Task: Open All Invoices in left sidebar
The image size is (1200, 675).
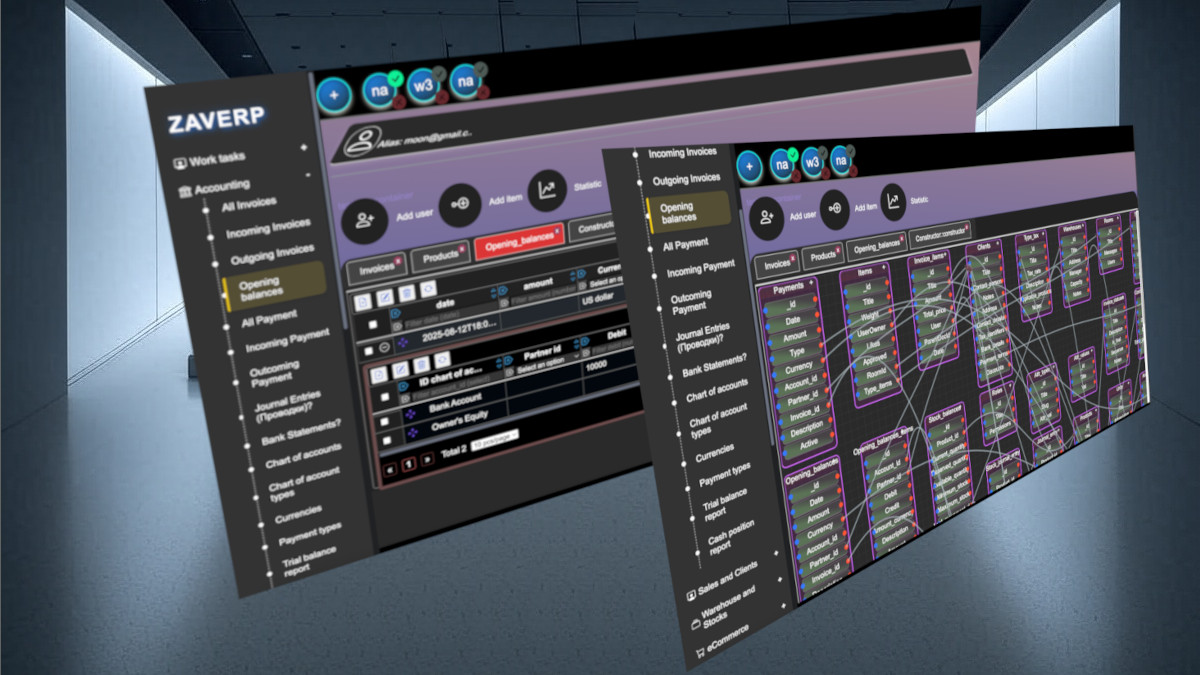Action: point(250,205)
